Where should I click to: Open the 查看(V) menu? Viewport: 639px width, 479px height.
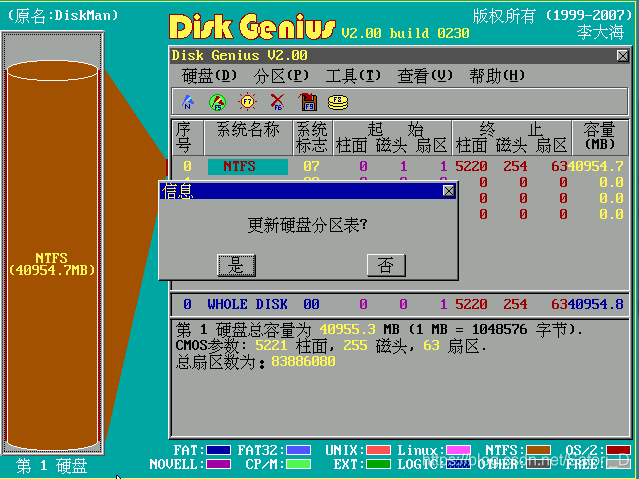coord(425,76)
